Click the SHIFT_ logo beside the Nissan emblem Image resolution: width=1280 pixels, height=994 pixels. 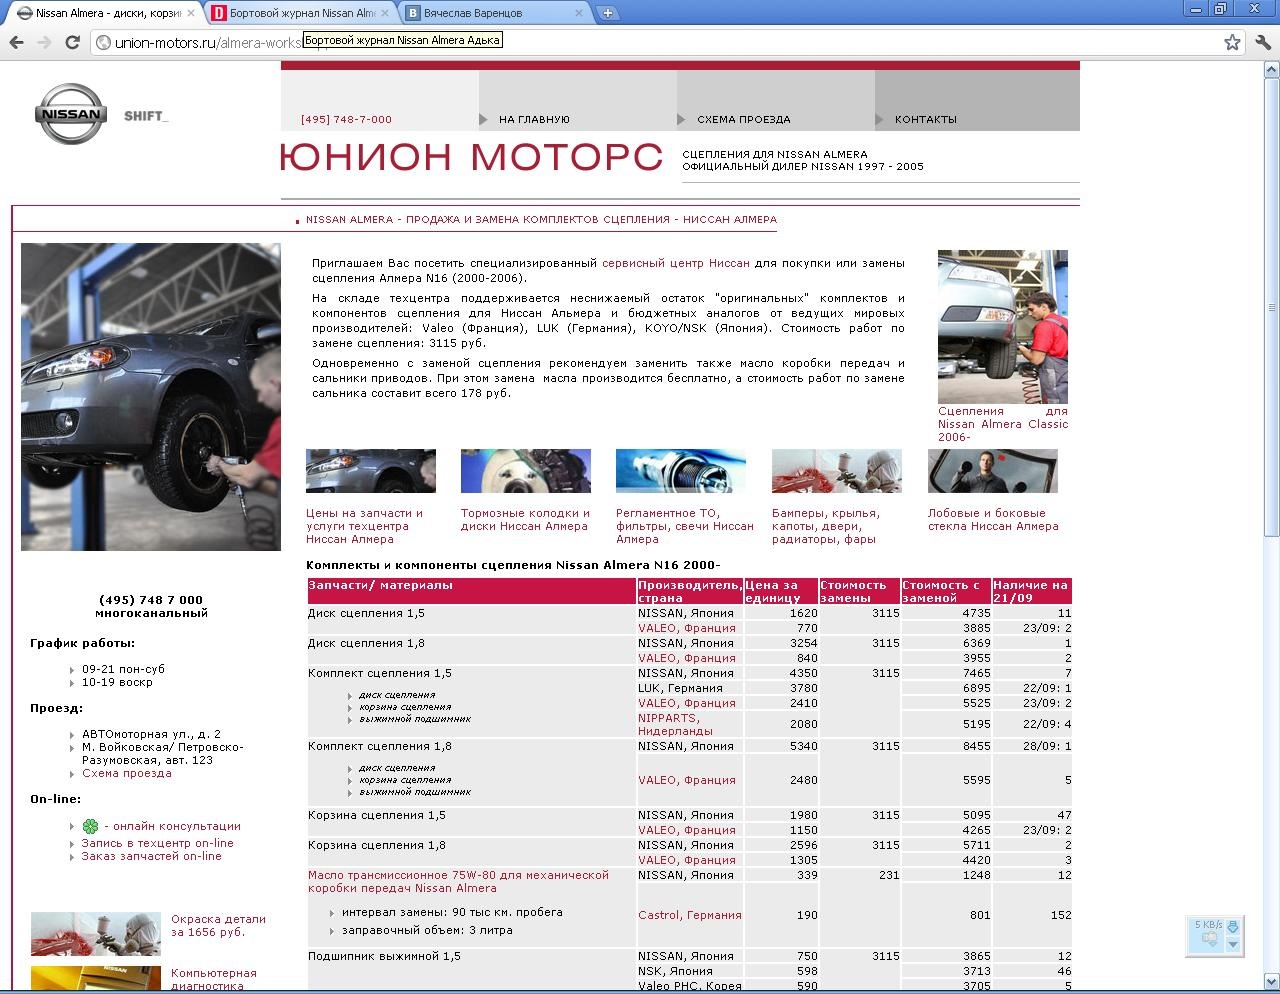click(146, 114)
